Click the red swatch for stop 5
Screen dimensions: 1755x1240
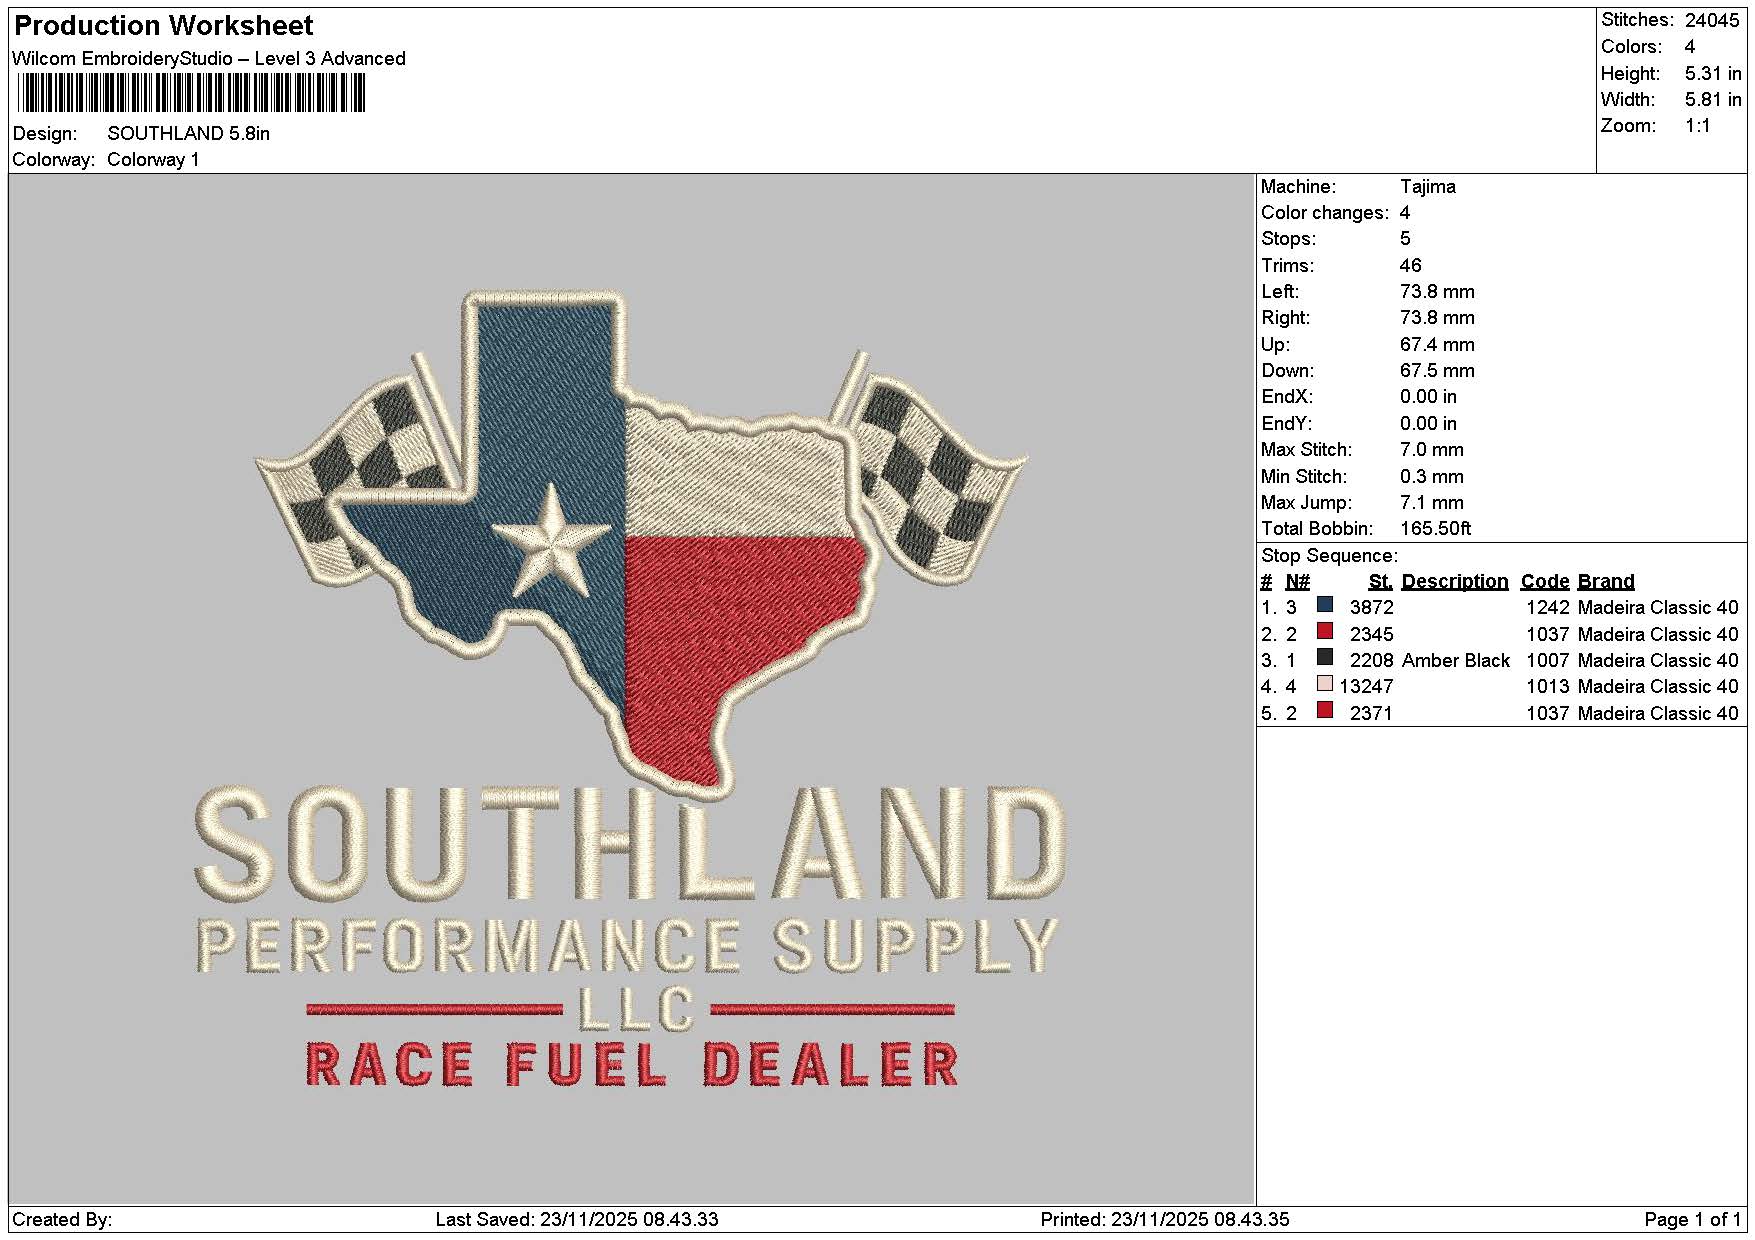tap(1325, 711)
